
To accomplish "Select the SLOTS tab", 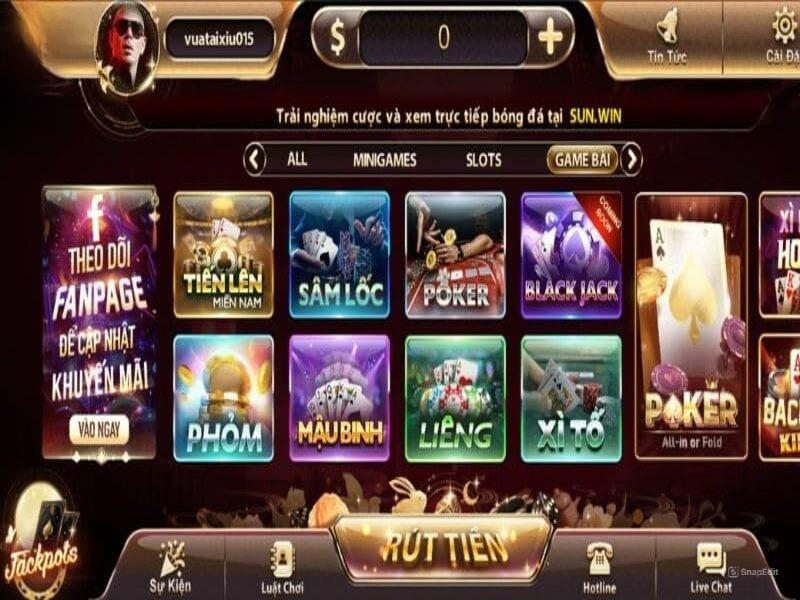I will 483,160.
